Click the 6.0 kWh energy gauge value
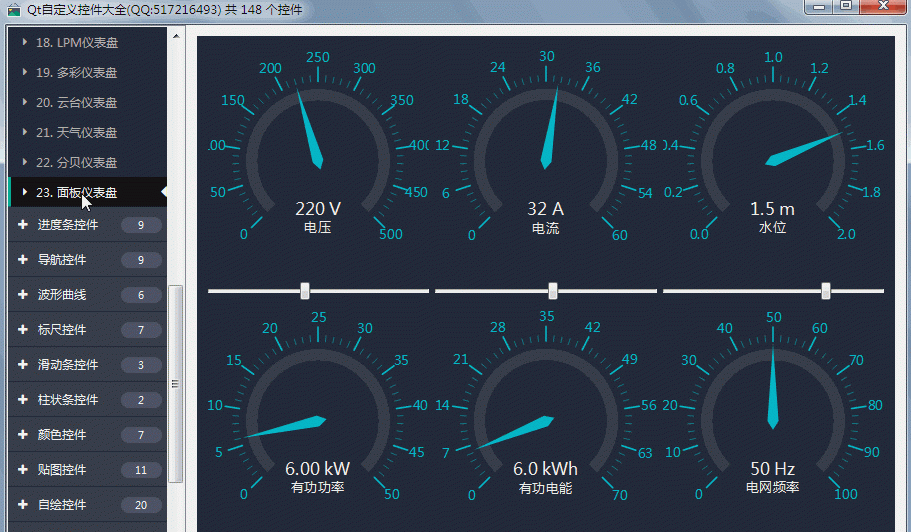 (546, 469)
